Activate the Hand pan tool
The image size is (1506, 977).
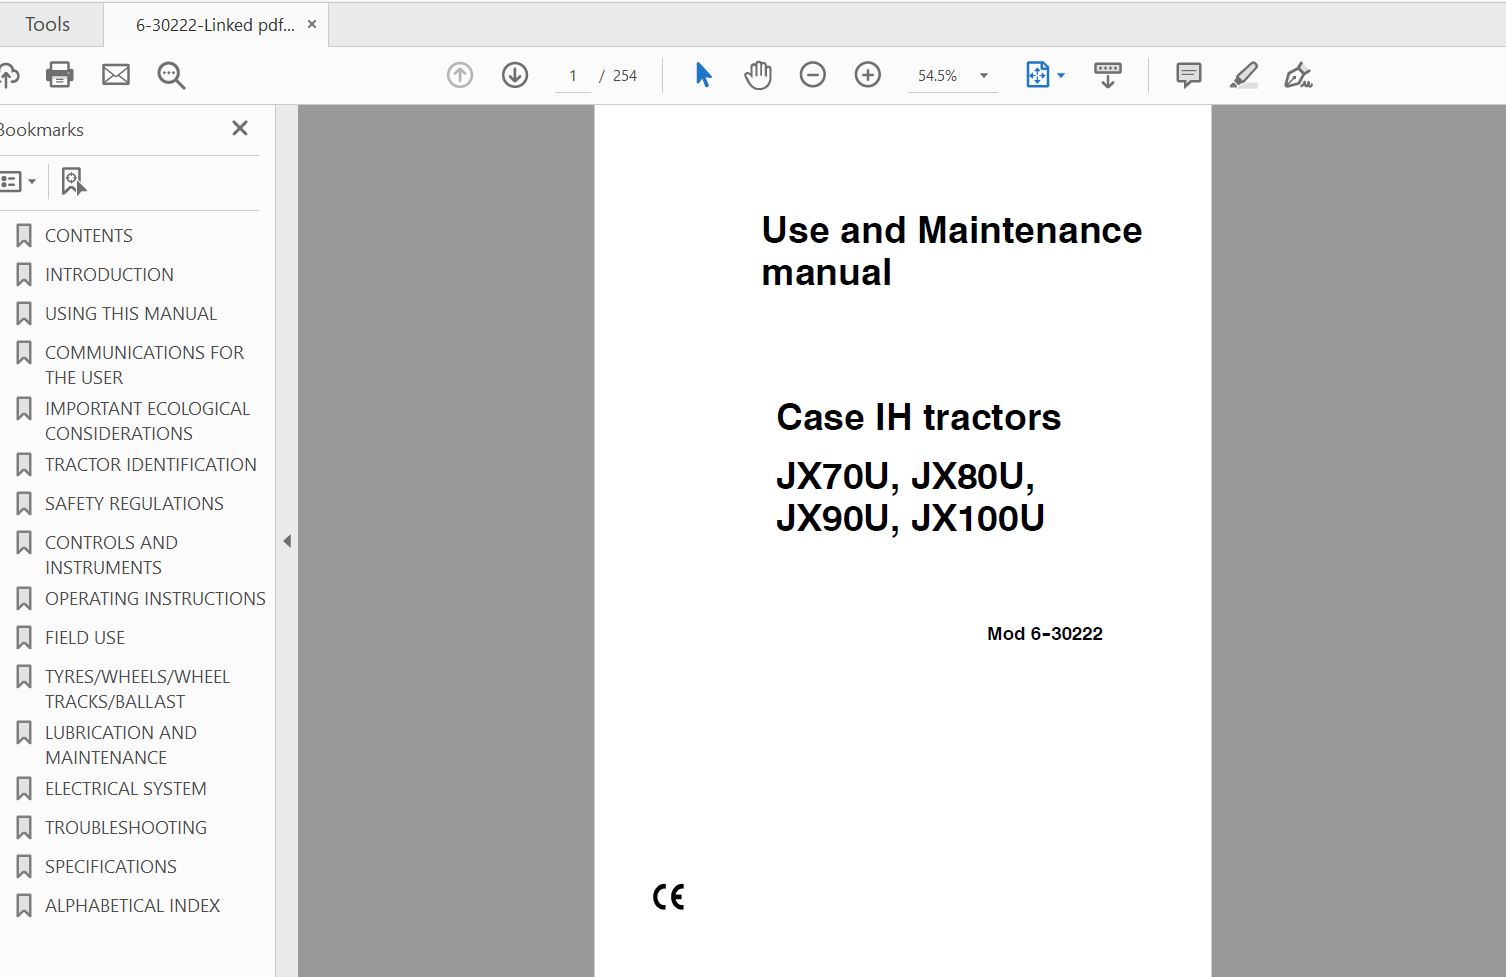coord(758,75)
